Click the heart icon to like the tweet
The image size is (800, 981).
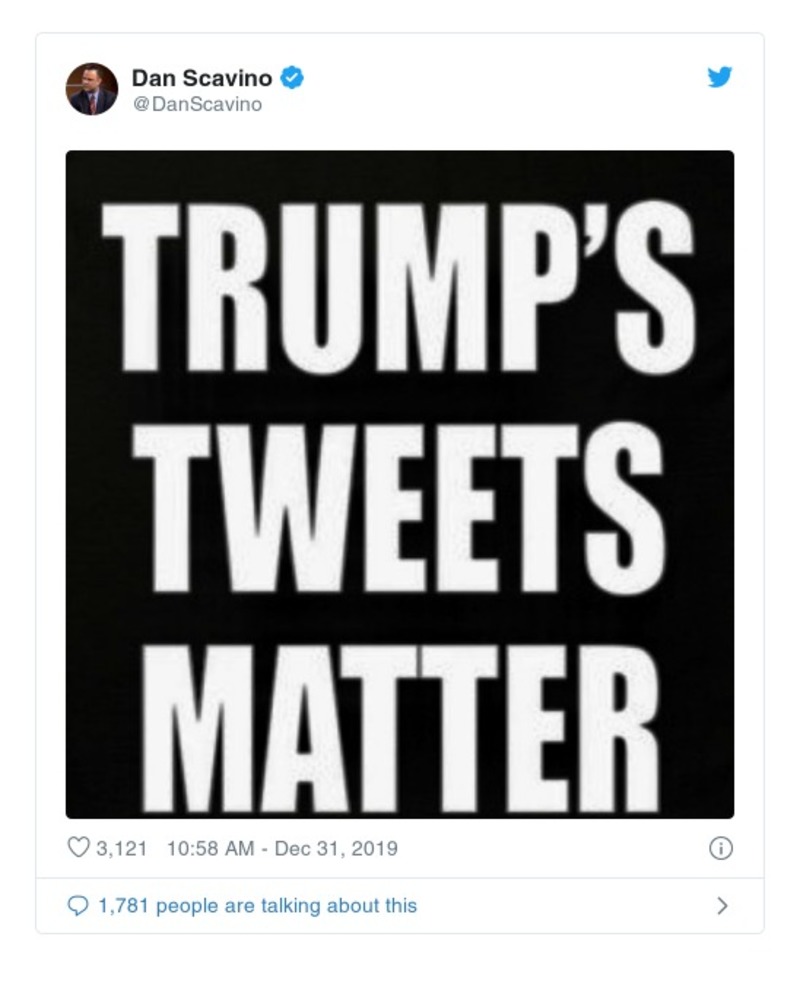77,847
